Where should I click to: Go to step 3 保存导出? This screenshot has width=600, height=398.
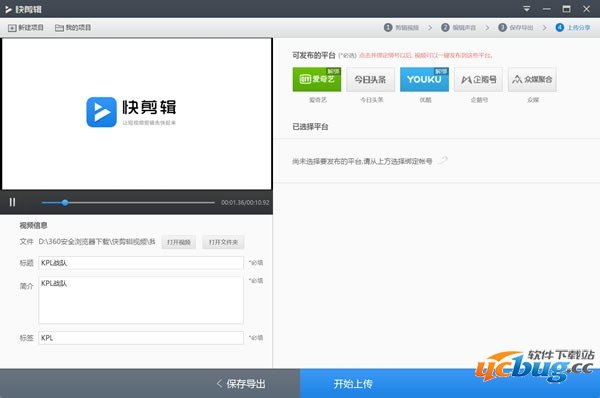(515, 28)
